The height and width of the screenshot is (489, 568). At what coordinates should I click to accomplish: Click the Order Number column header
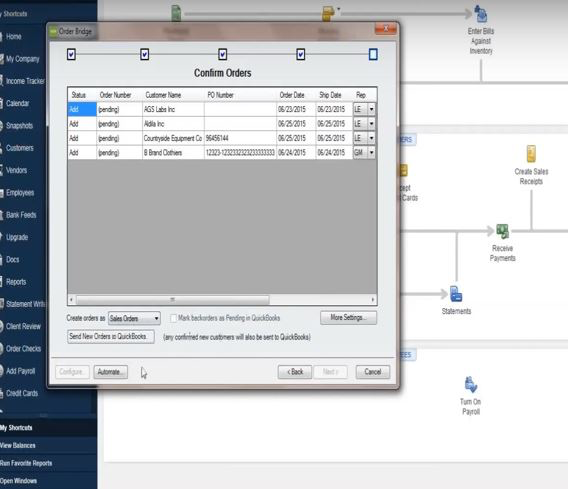[x=120, y=95]
